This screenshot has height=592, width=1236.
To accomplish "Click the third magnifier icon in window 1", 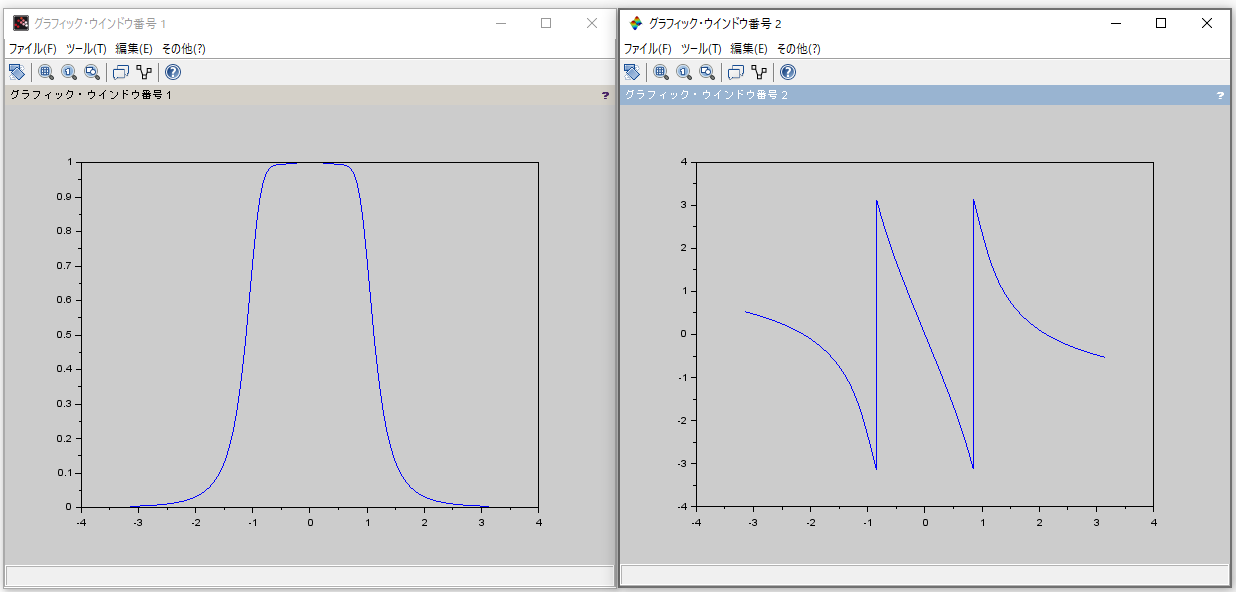I will tap(92, 72).
